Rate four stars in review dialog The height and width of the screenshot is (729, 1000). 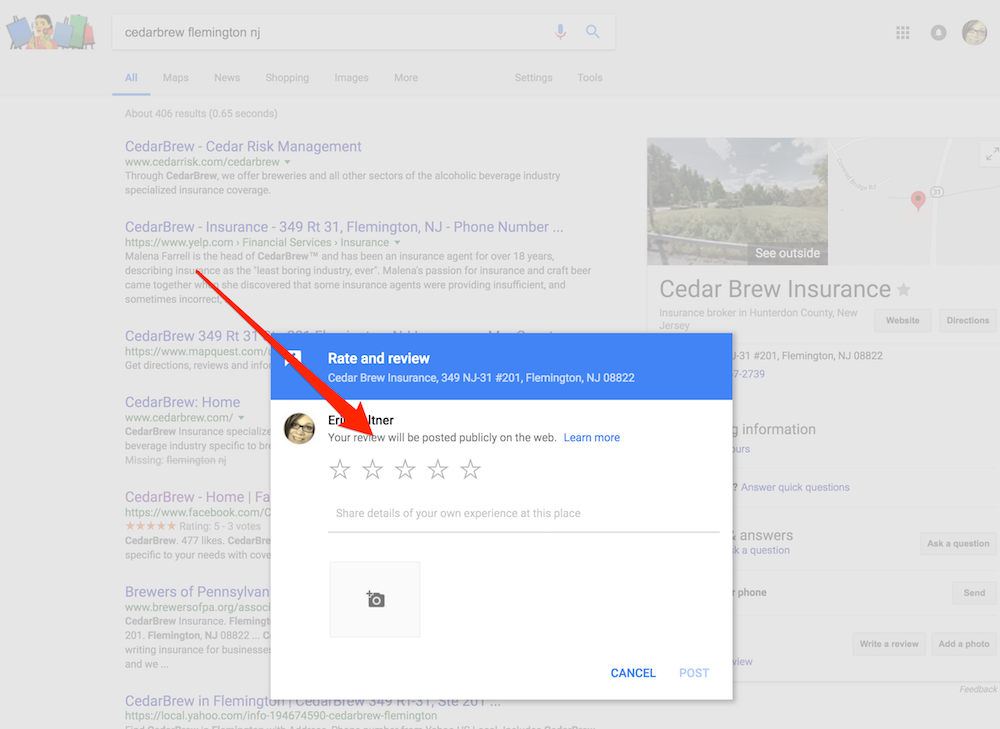click(438, 469)
